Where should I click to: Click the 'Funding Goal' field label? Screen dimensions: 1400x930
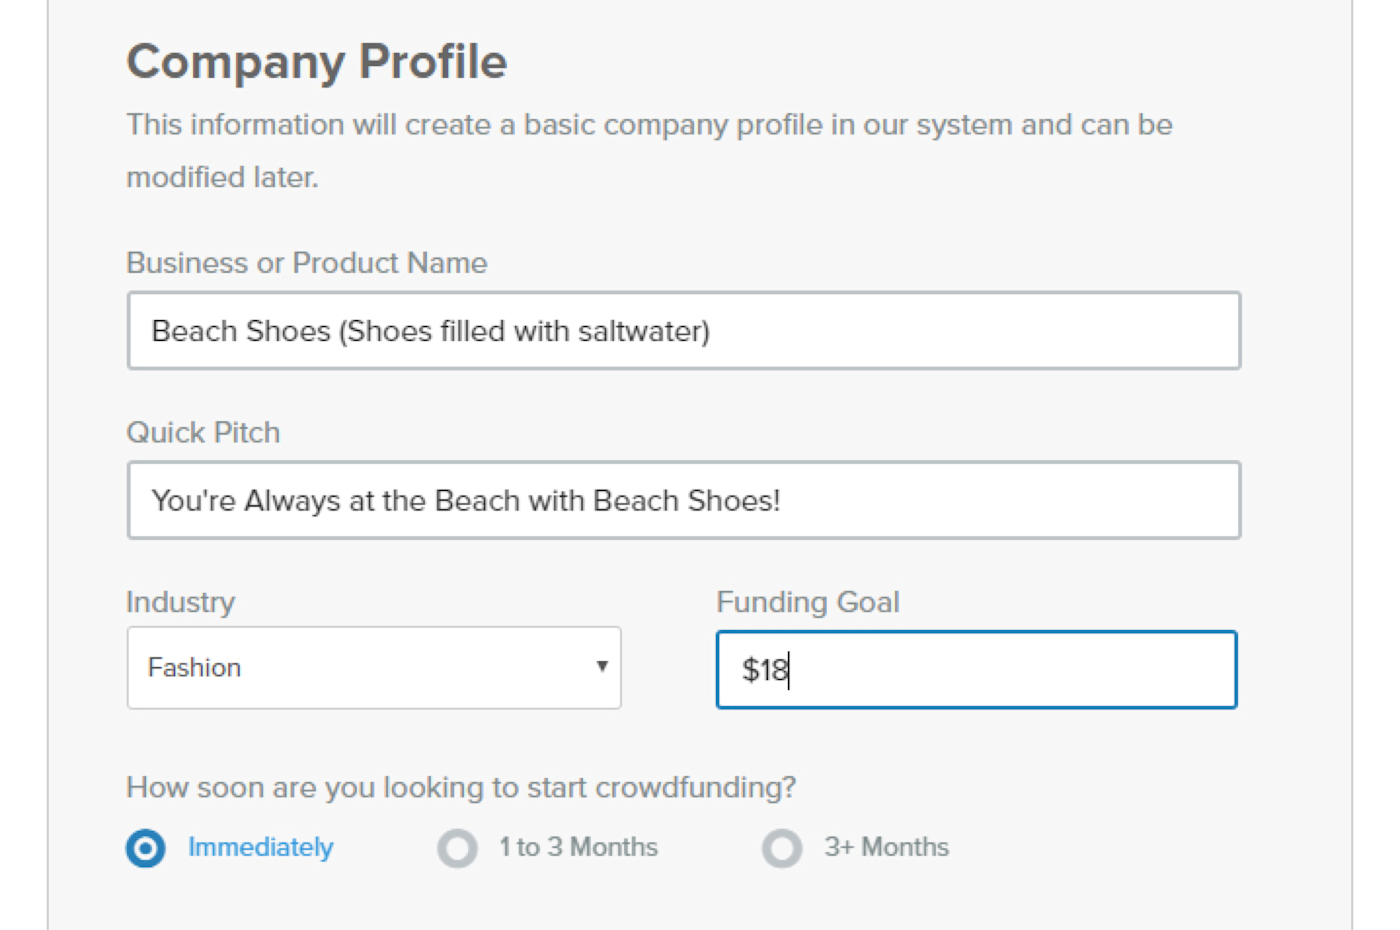tap(807, 602)
